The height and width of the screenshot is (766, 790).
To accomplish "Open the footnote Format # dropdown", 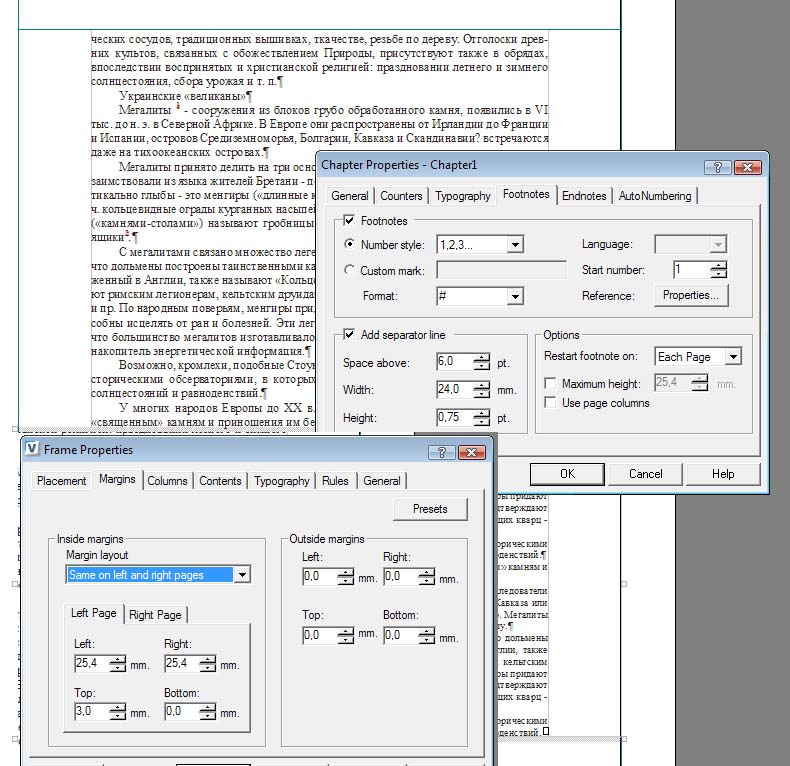I will click(515, 296).
